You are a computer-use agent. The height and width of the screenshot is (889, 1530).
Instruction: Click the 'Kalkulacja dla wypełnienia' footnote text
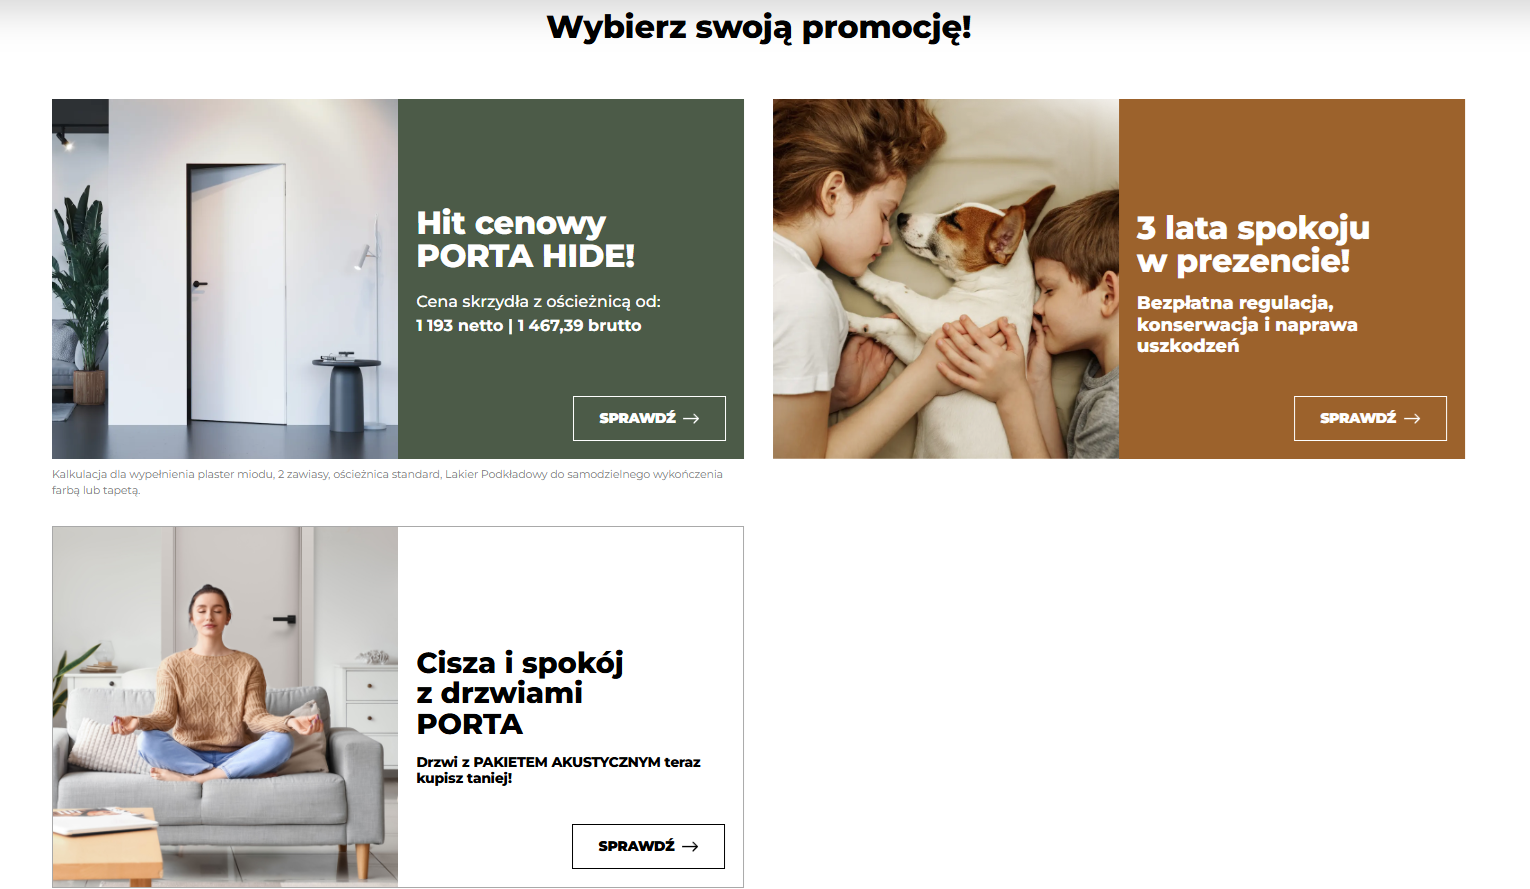tap(387, 482)
